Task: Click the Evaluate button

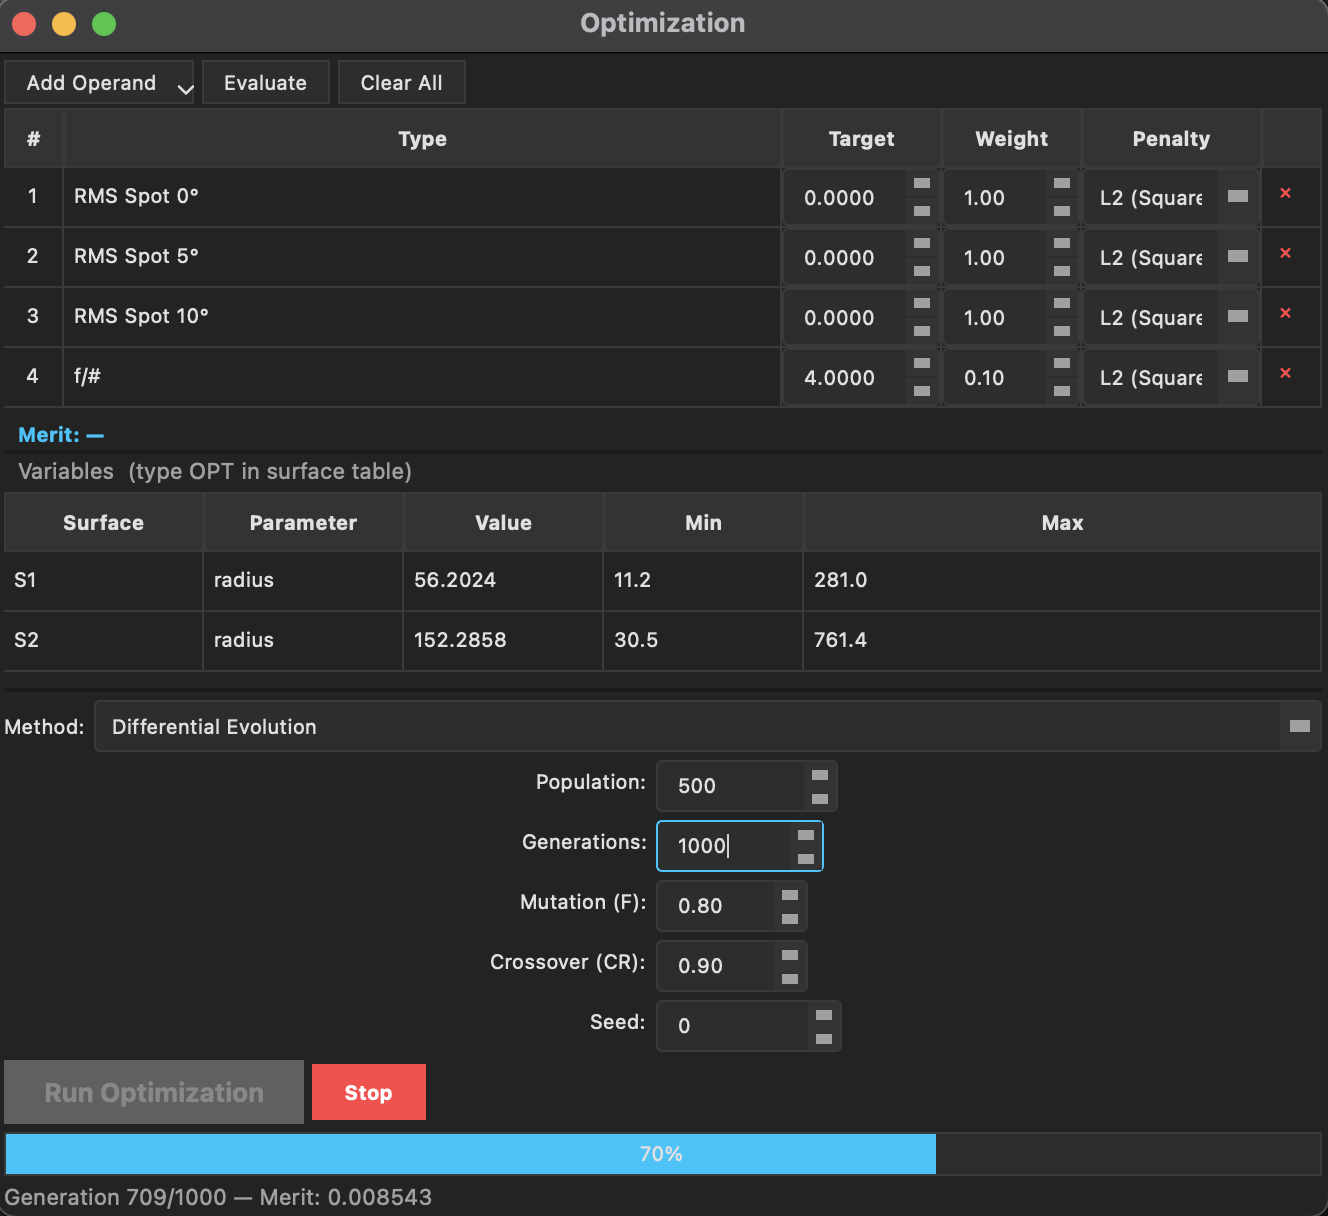Action: click(265, 82)
